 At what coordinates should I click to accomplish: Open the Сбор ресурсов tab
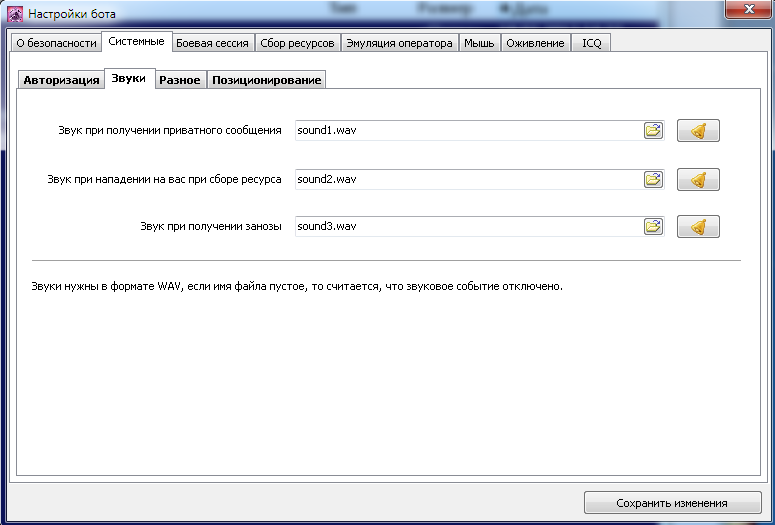point(298,43)
